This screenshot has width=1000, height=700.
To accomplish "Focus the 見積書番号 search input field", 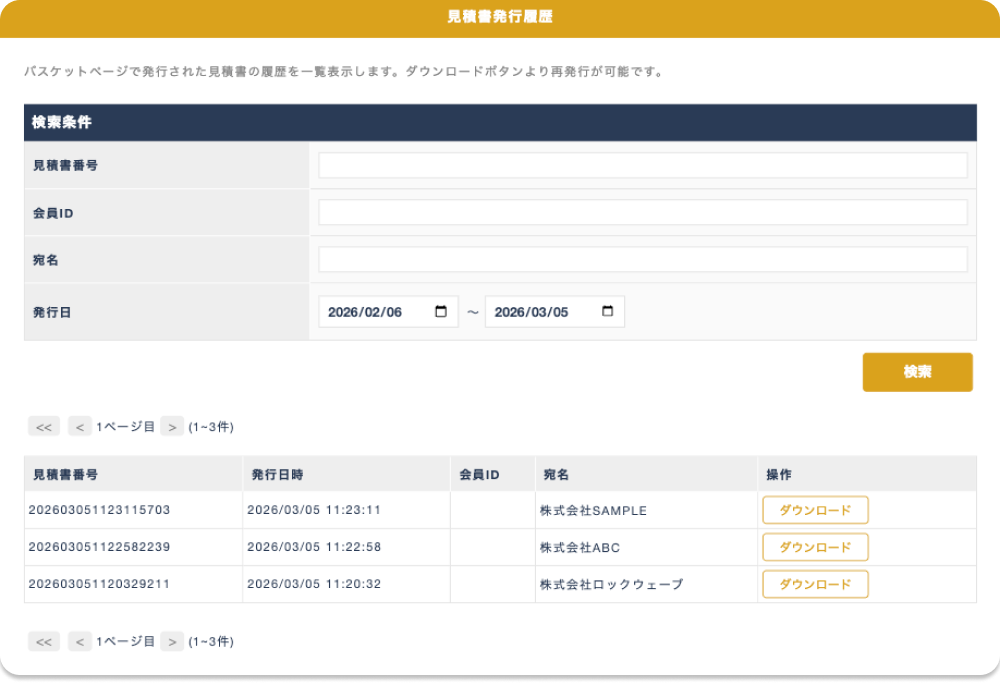I will tap(642, 166).
